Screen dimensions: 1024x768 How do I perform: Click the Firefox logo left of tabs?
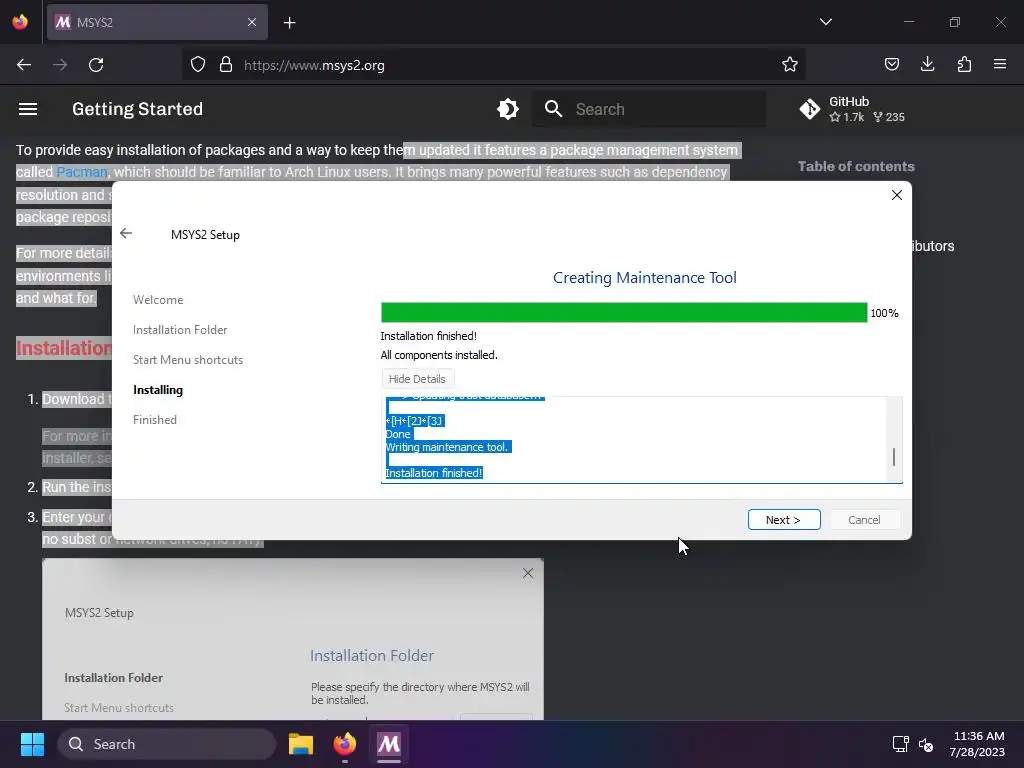point(20,22)
